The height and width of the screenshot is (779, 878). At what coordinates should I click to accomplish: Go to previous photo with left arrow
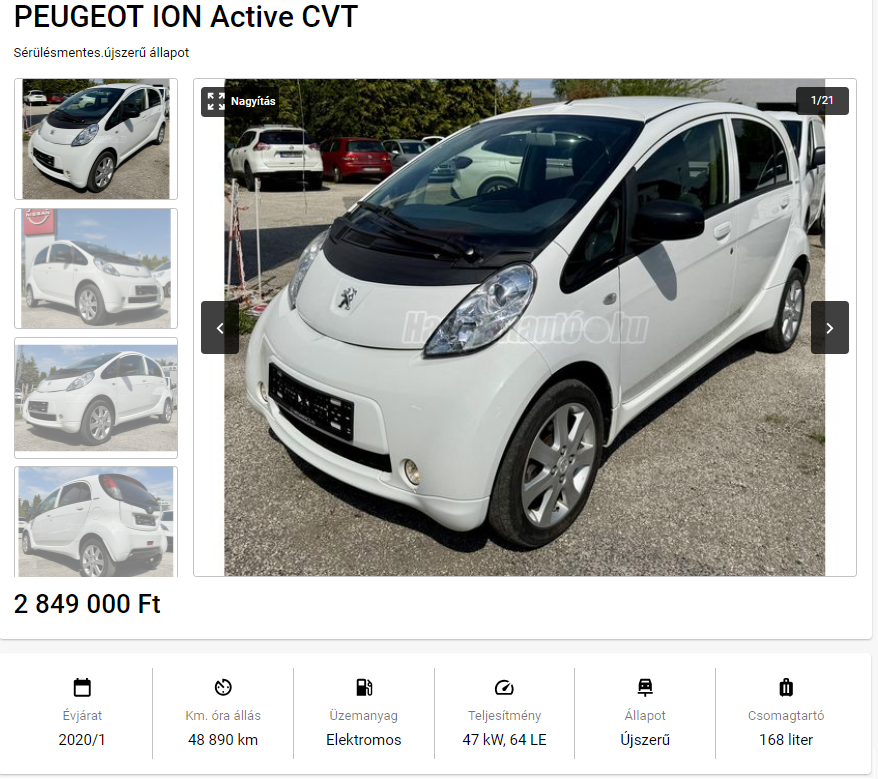pos(220,328)
